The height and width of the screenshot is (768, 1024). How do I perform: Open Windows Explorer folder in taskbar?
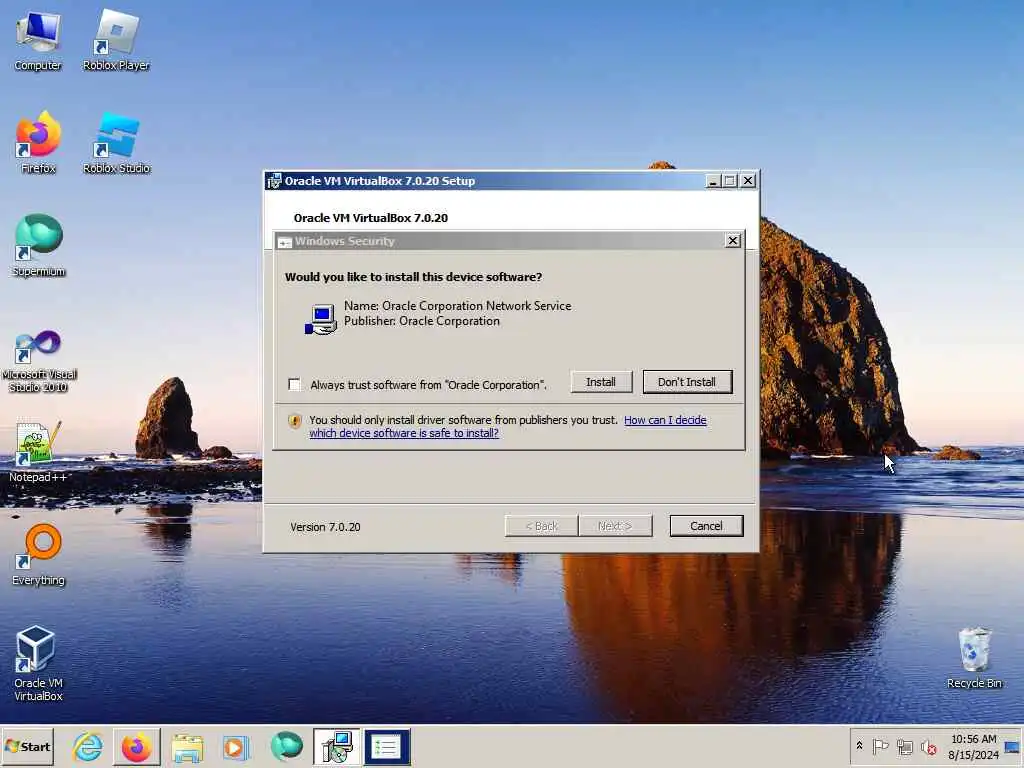point(187,746)
